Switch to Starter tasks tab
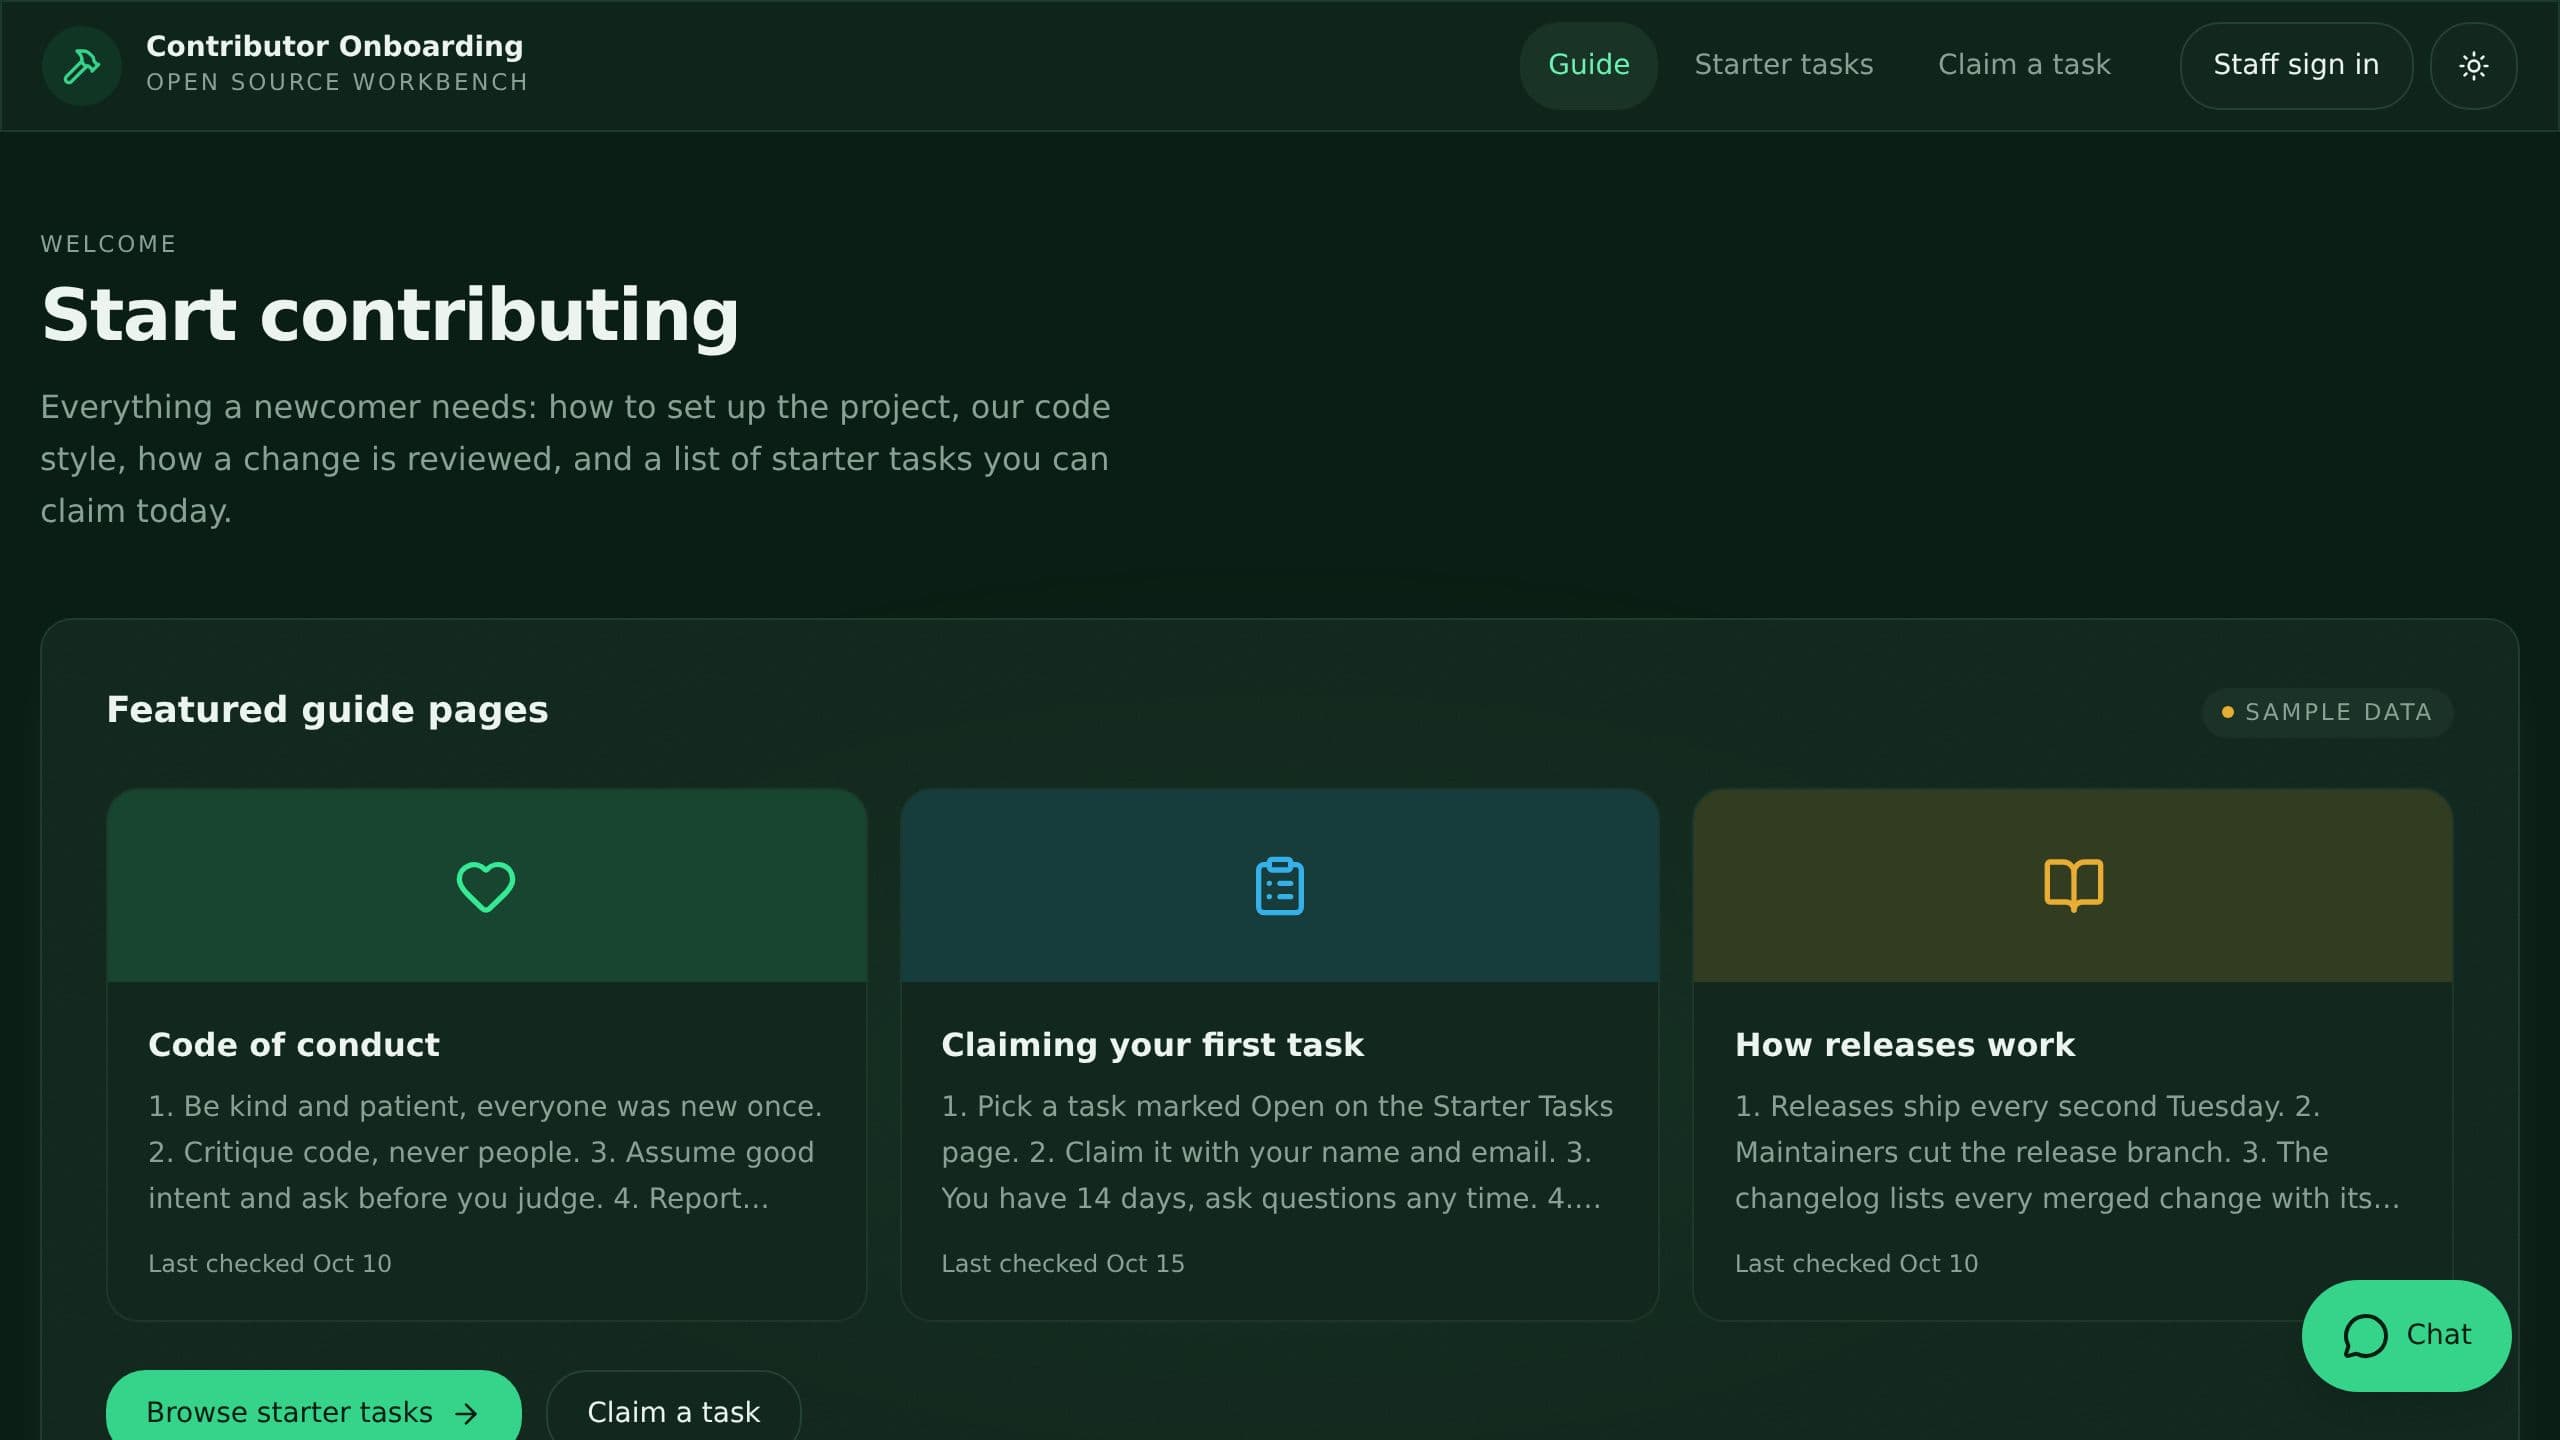 [x=1783, y=65]
